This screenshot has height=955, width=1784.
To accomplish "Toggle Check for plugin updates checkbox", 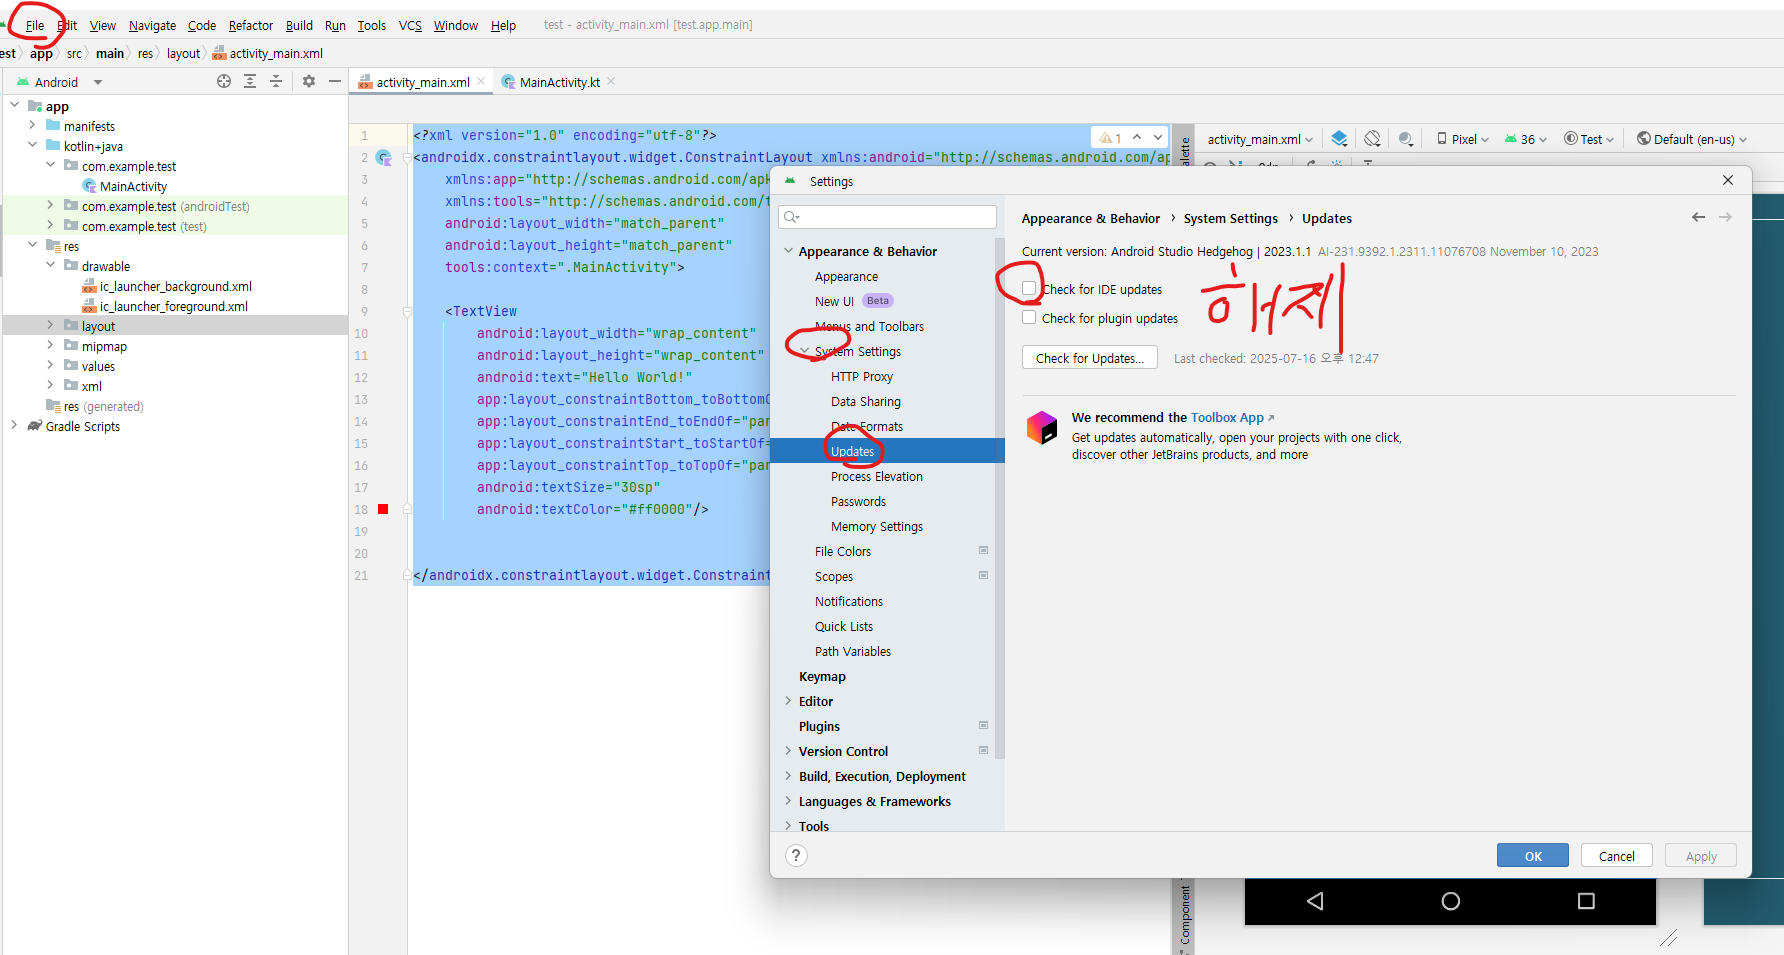I will click(x=1029, y=318).
